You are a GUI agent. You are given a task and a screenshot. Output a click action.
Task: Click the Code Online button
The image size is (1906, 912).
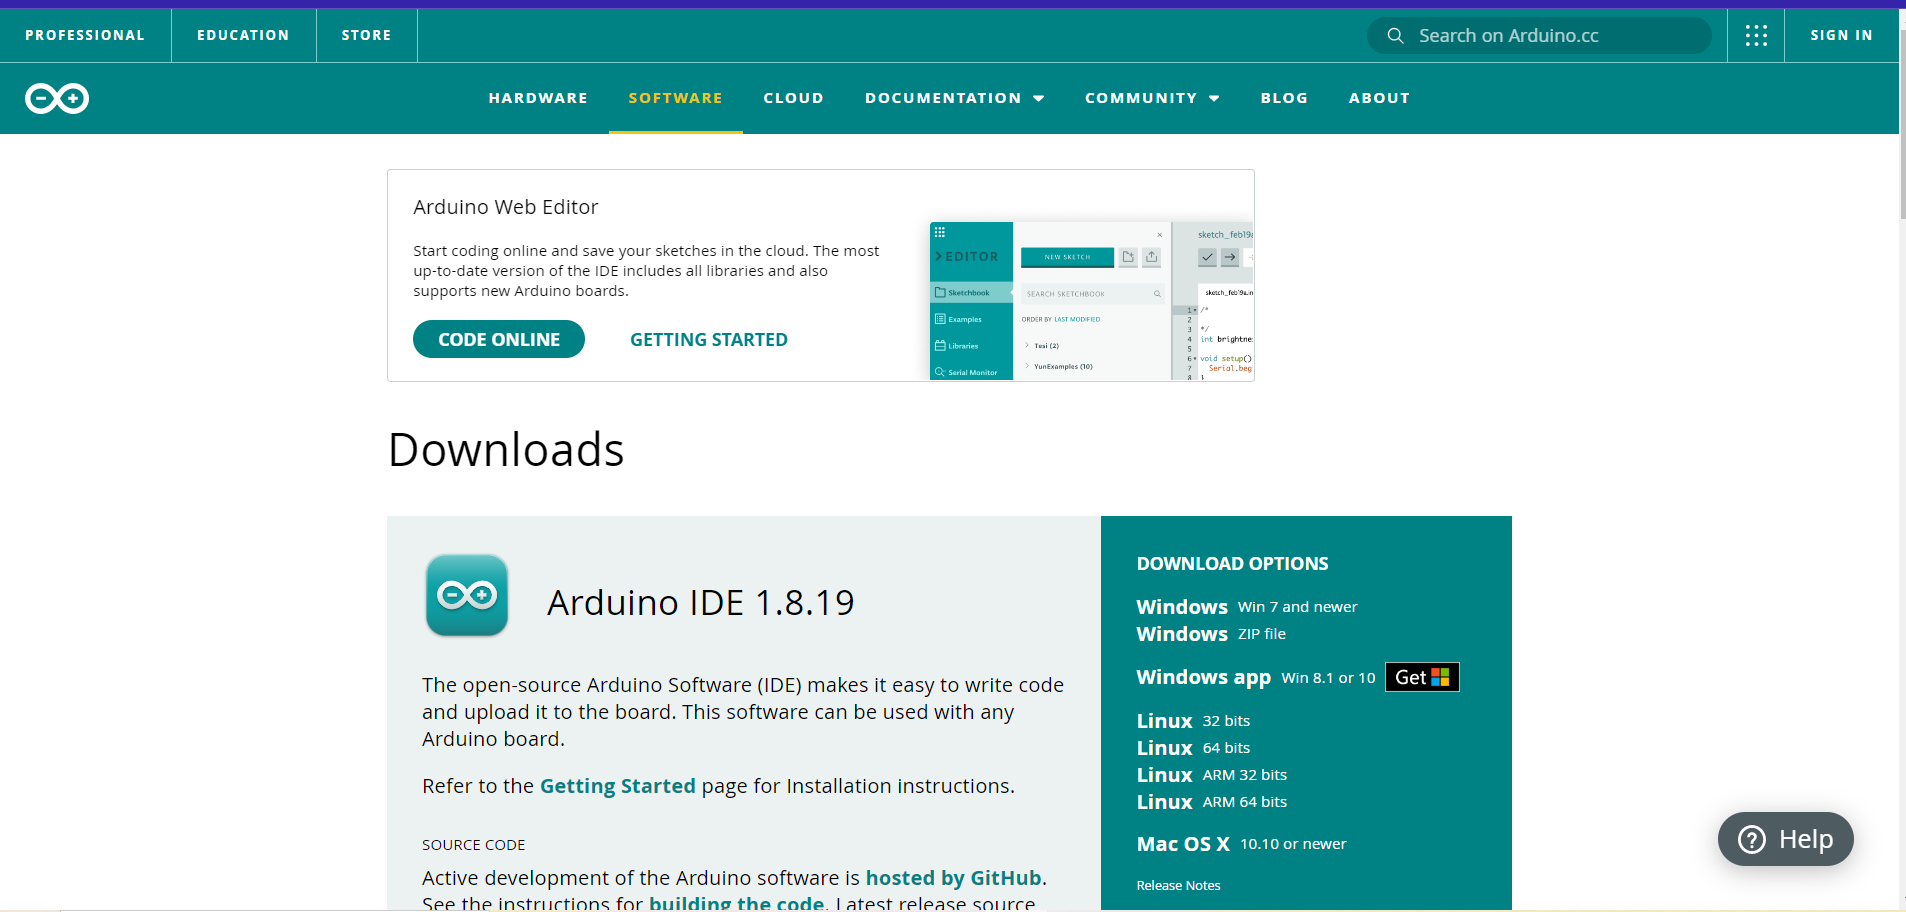tap(499, 339)
